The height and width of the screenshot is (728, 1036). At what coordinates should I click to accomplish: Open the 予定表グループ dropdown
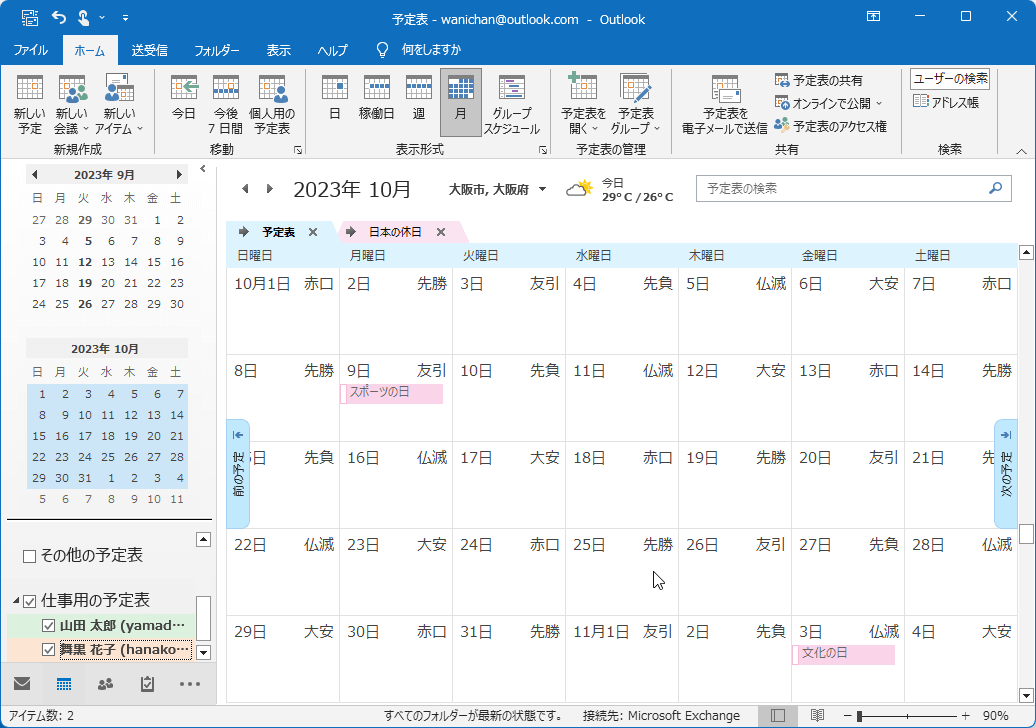click(x=636, y=104)
